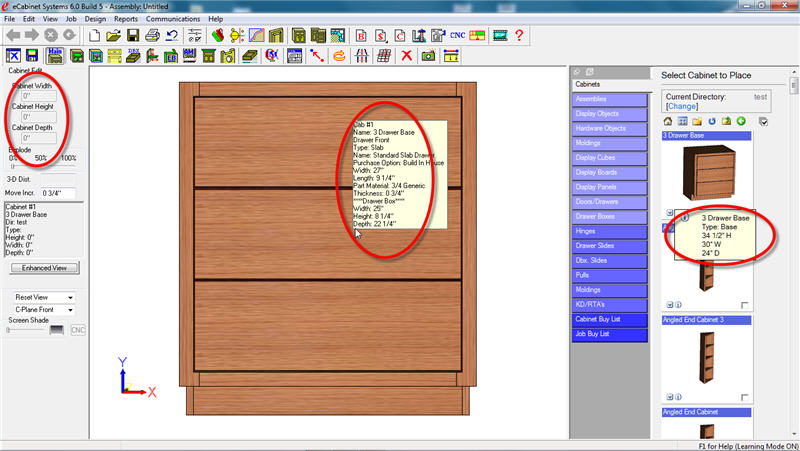Click the red X delete icon
800x451 pixels.
pyautogui.click(x=407, y=56)
